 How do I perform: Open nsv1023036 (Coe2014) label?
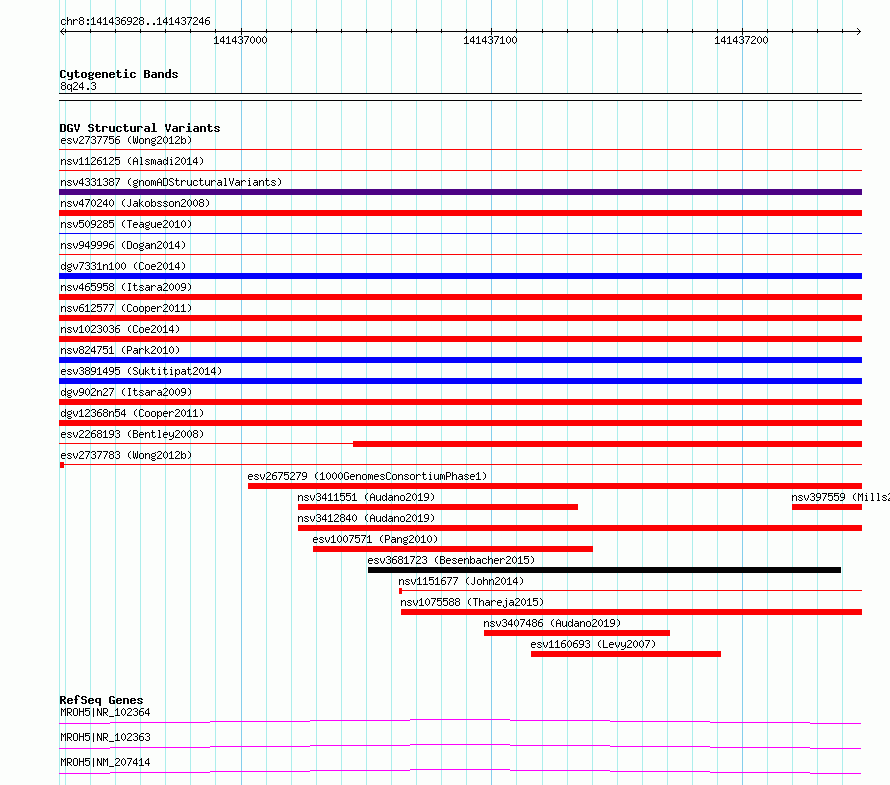point(120,329)
